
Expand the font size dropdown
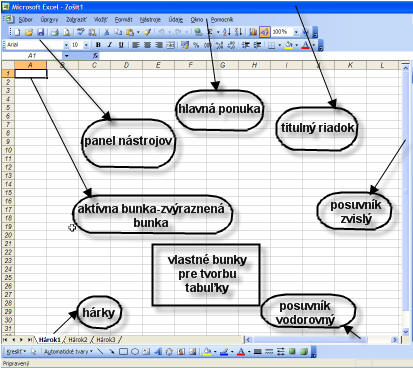86,45
